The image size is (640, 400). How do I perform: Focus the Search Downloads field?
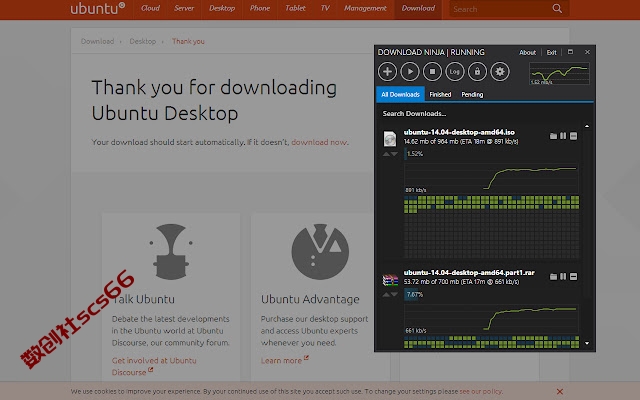[482, 113]
